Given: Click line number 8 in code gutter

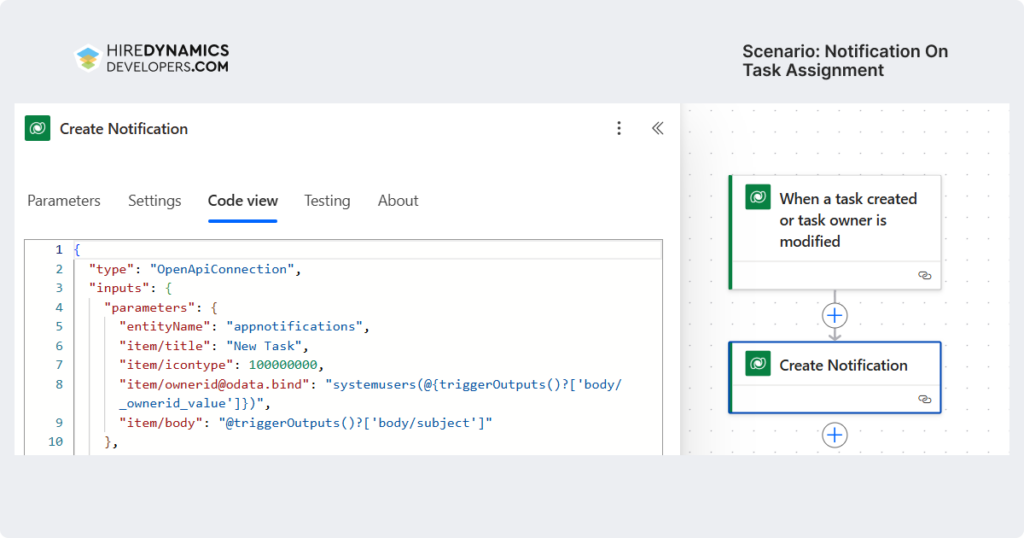Looking at the screenshot, I should [59, 384].
